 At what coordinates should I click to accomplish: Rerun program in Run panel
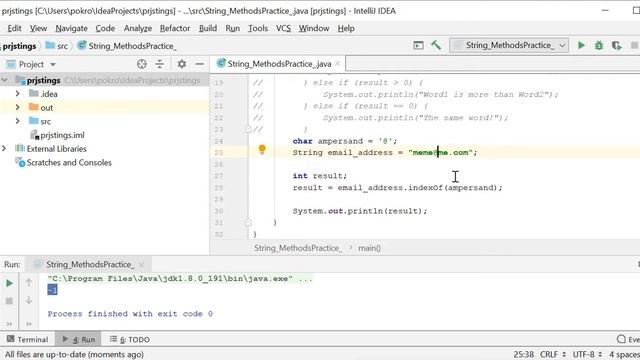(x=9, y=283)
